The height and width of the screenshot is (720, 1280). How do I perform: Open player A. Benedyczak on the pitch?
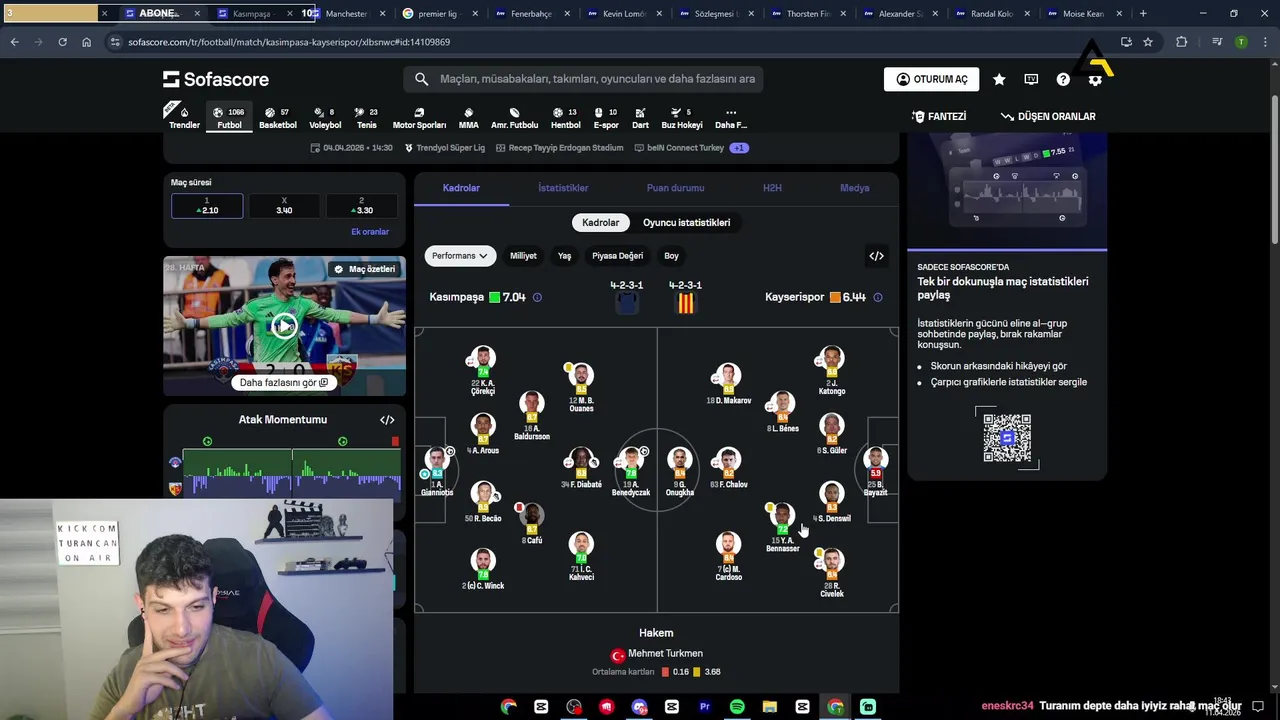(631, 473)
